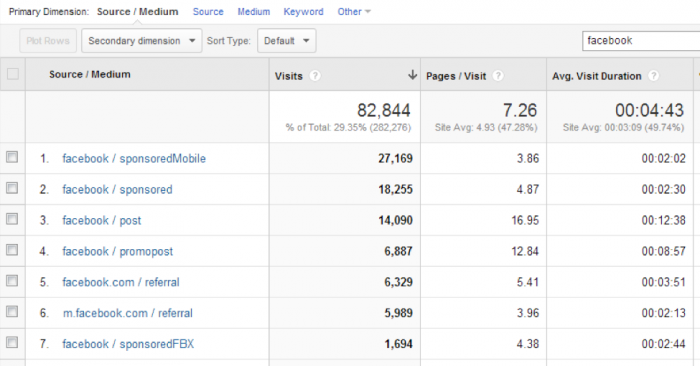
Task: Tick the checkbox for facebook / post row
Action: tap(12, 219)
